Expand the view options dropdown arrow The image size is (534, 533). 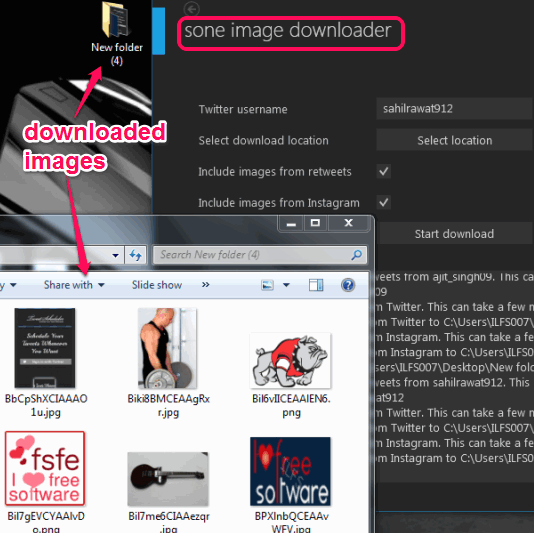coord(286,285)
